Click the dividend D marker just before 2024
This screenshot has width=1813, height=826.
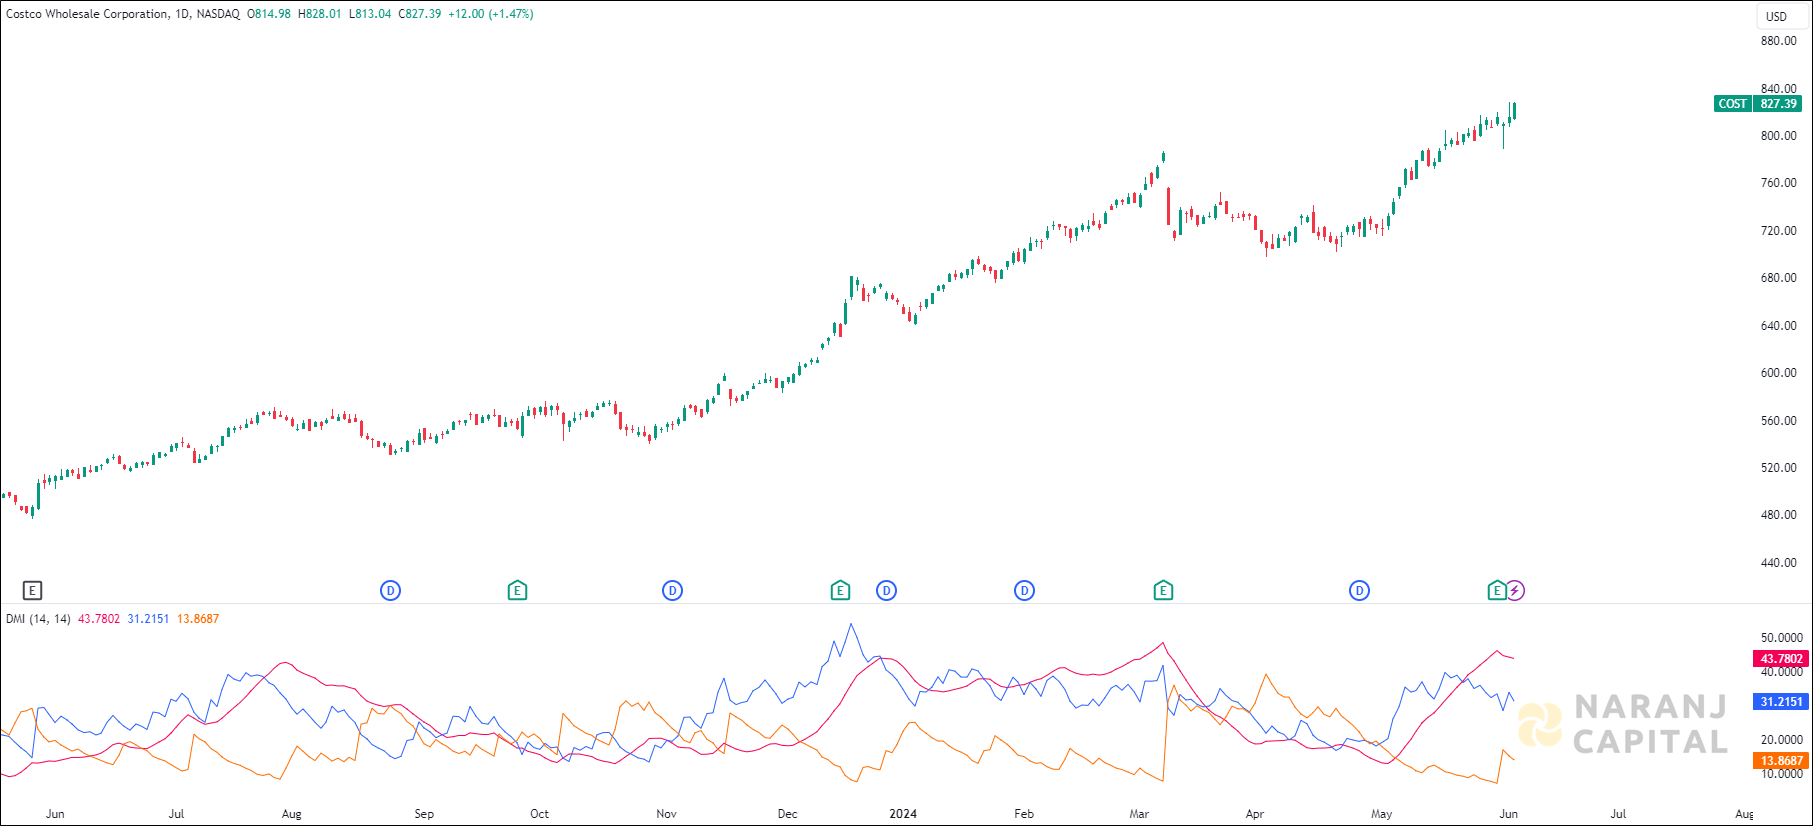(887, 591)
